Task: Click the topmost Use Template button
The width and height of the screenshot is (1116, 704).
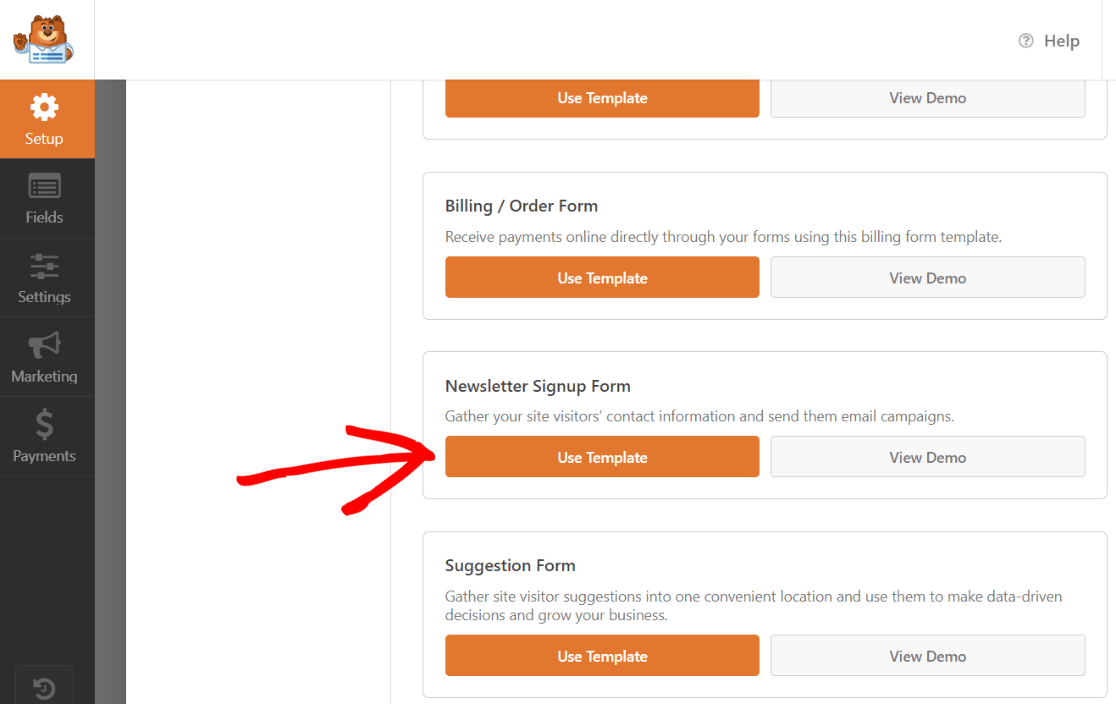Action: [x=602, y=98]
